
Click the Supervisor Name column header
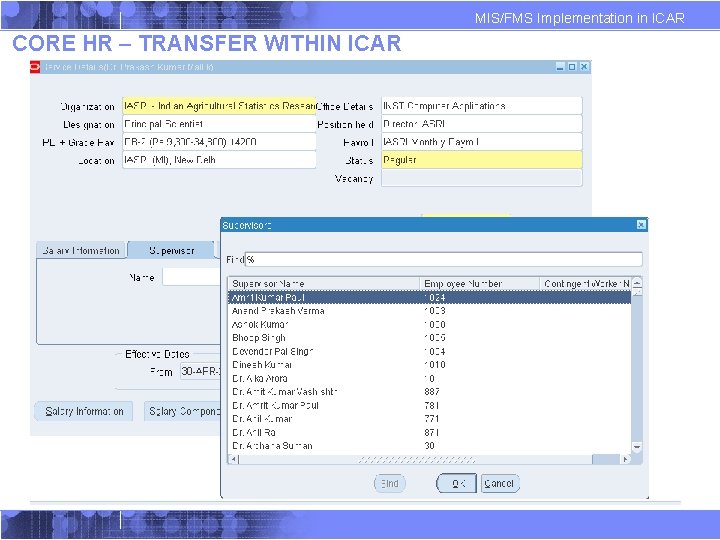[324, 284]
